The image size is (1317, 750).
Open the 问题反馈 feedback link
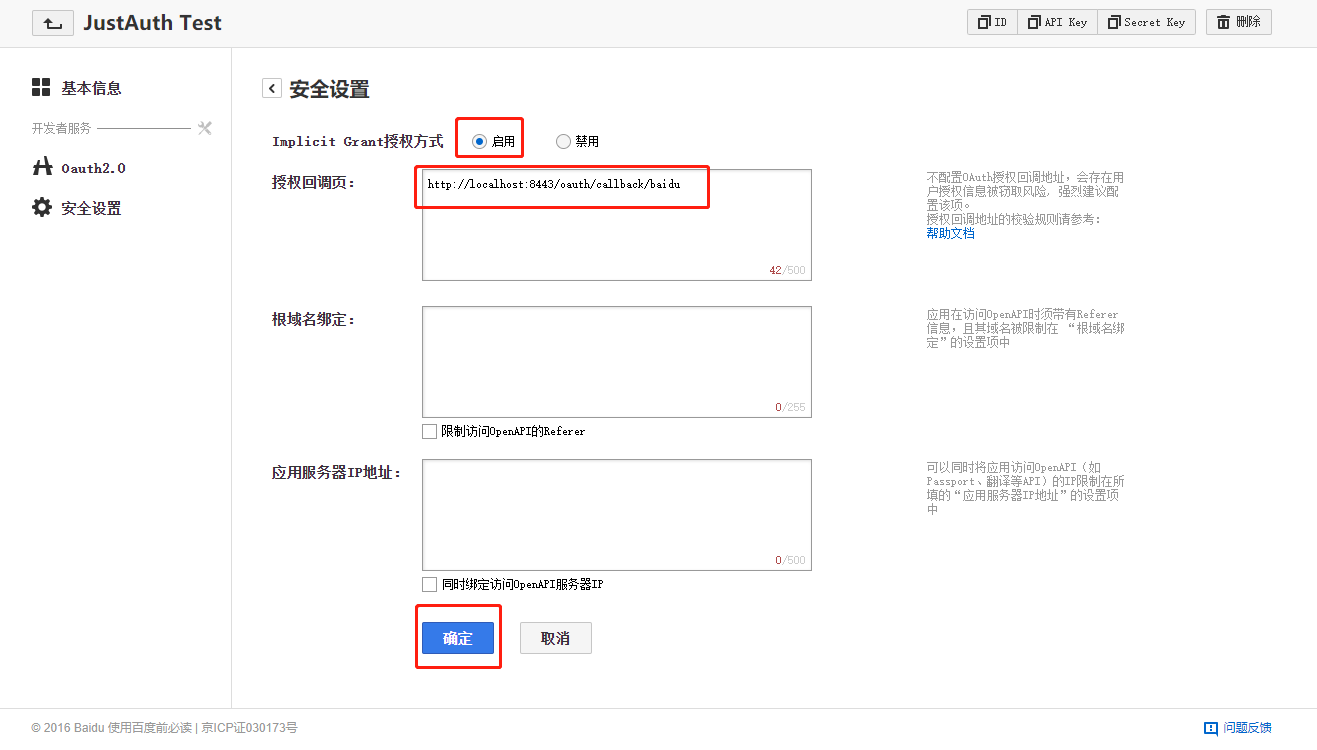coord(1247,728)
